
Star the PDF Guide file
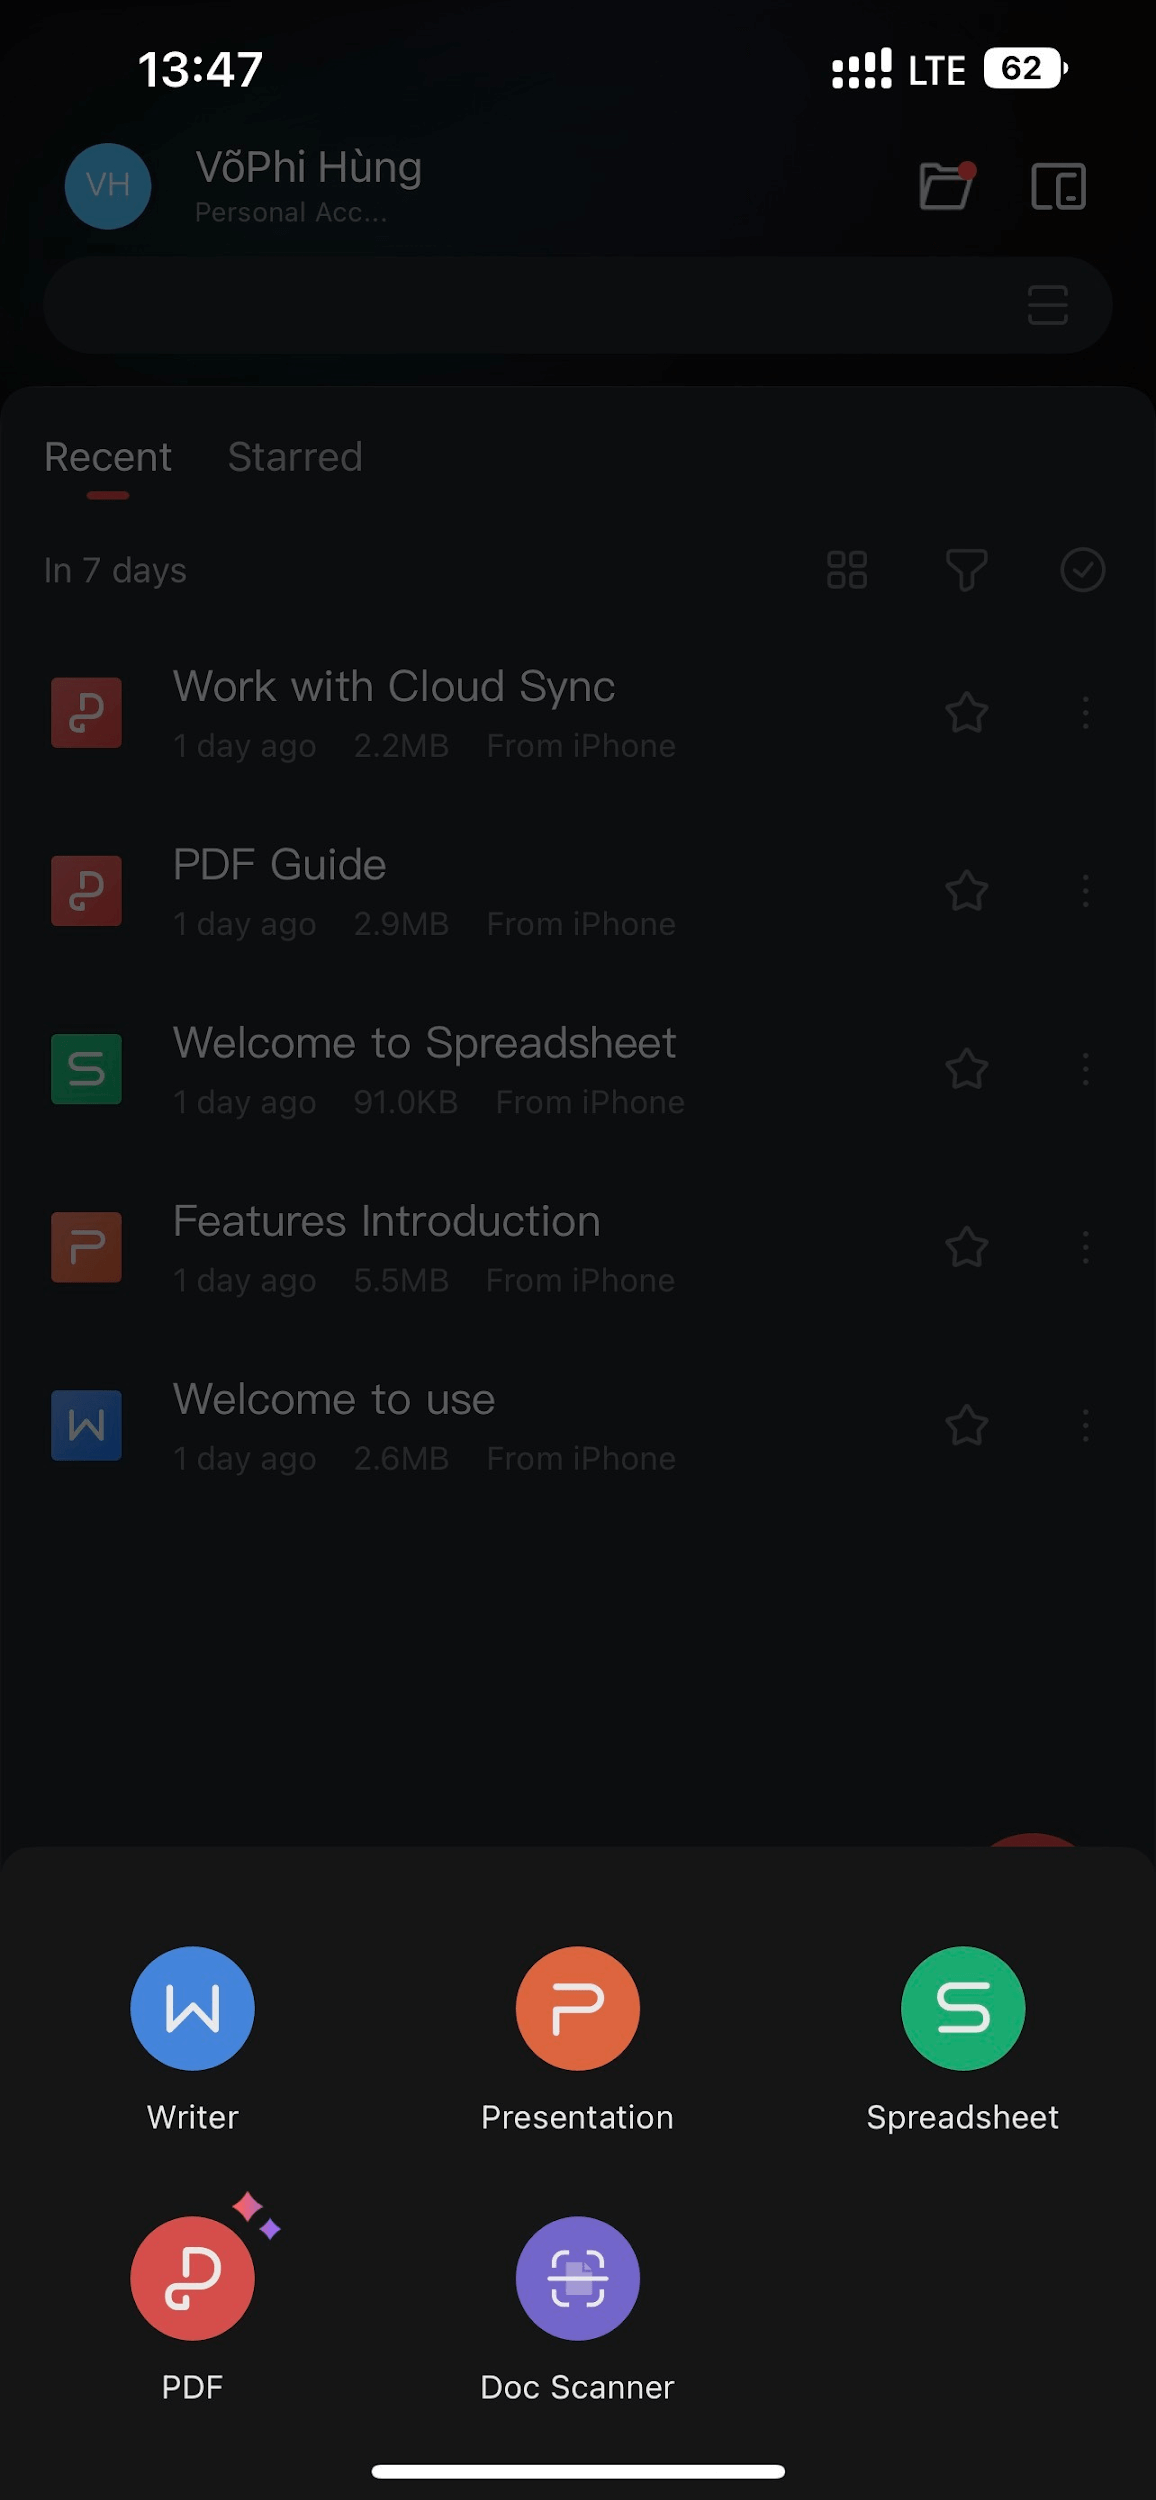point(966,891)
